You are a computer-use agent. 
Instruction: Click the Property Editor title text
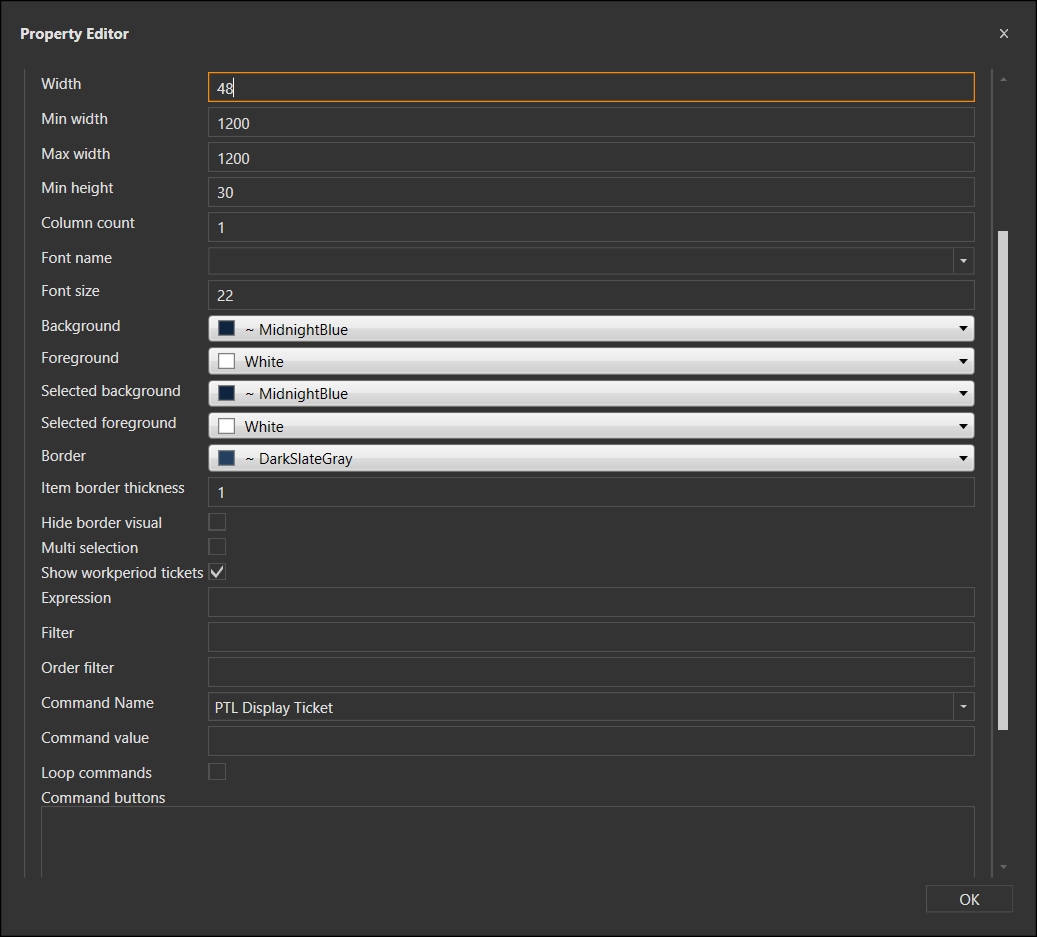tap(74, 34)
